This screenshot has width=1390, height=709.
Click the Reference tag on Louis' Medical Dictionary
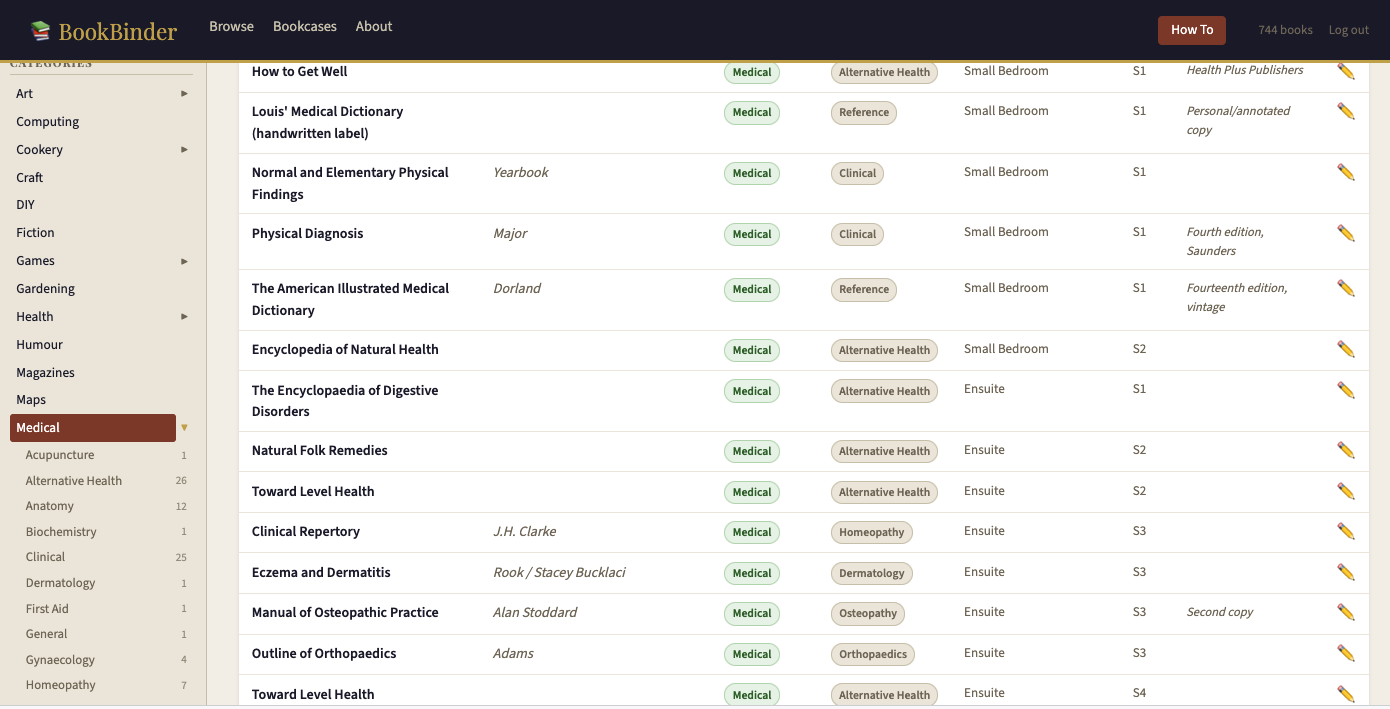click(864, 112)
